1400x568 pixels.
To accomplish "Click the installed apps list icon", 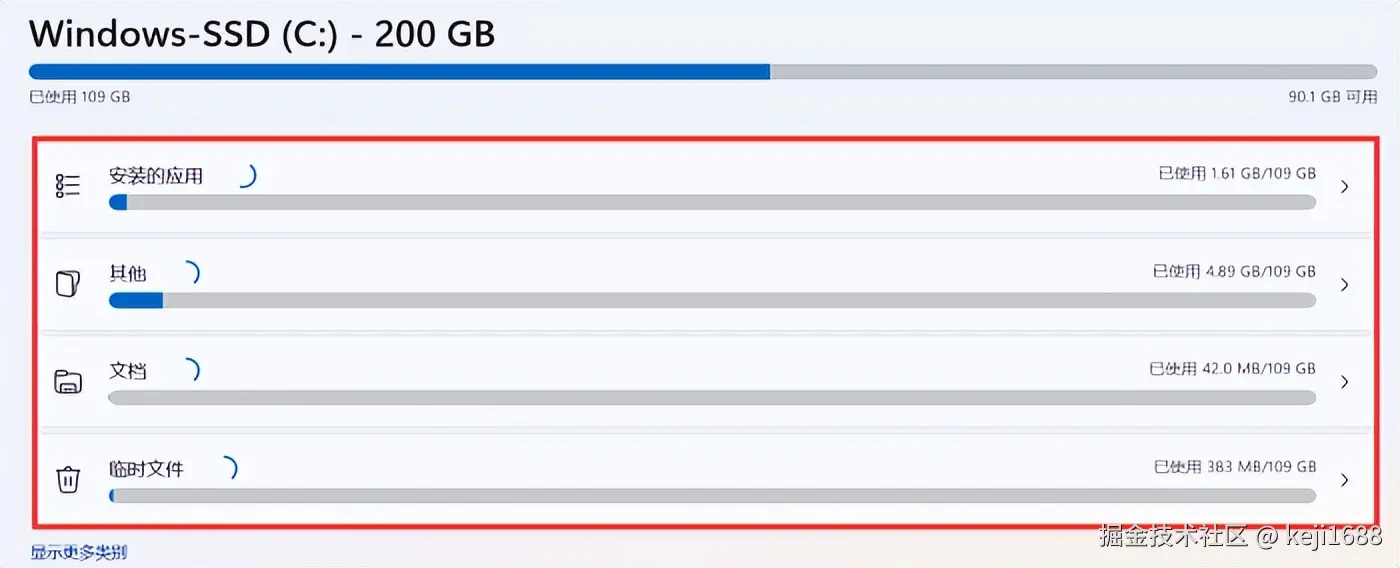I will (x=68, y=186).
